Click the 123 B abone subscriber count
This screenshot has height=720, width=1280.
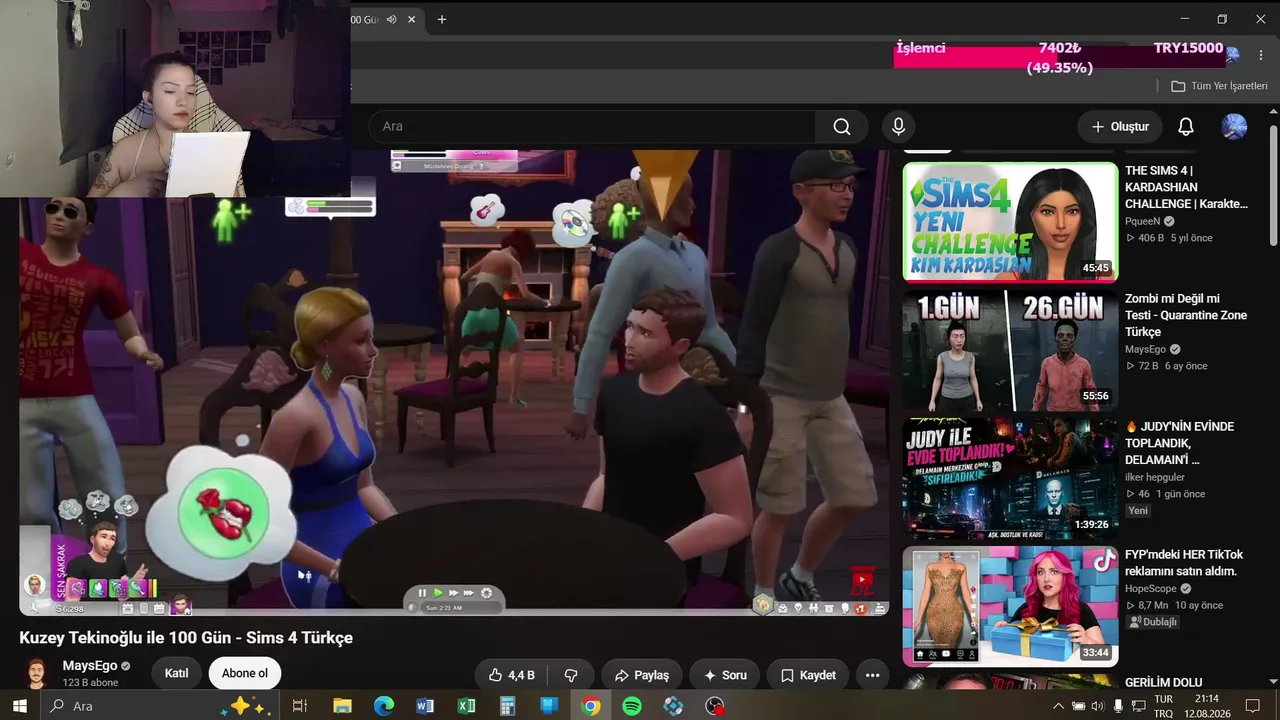coord(90,683)
